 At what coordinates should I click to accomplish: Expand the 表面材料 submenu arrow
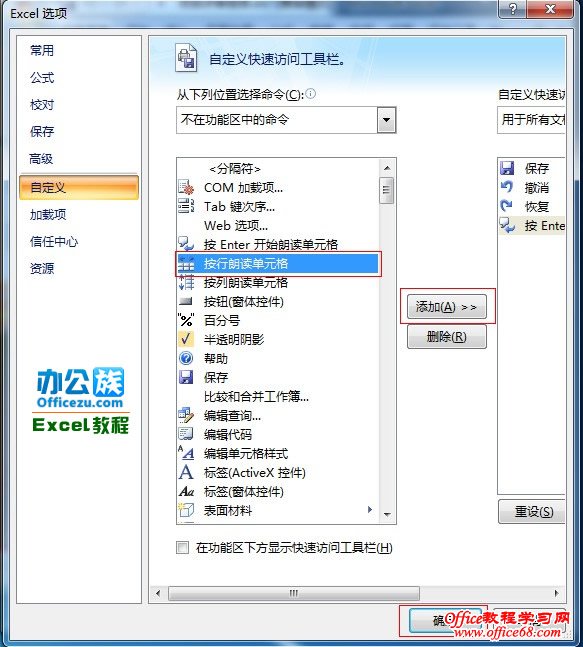pyautogui.click(x=370, y=510)
